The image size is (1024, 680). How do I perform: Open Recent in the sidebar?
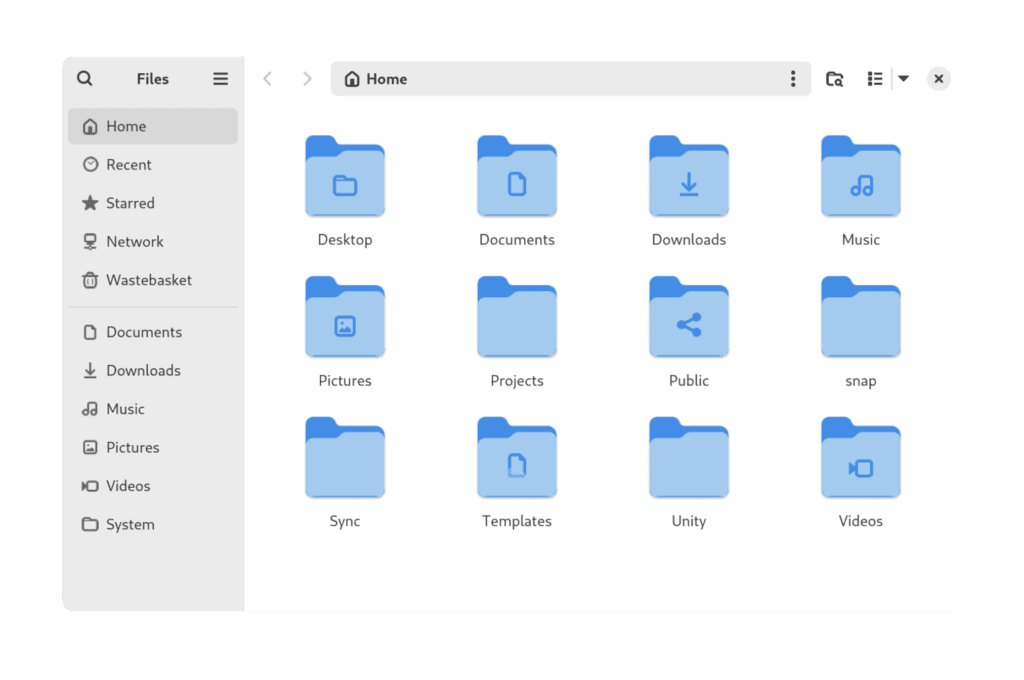pyautogui.click(x=153, y=165)
